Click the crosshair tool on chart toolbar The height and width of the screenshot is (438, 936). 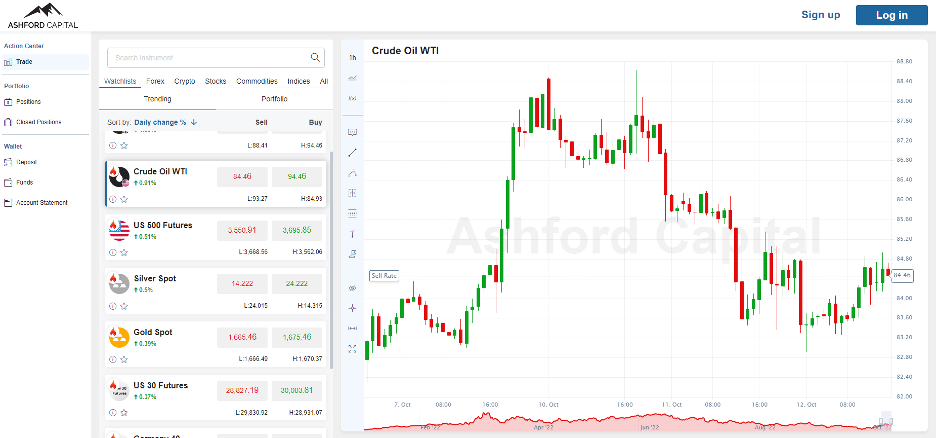pos(352,308)
